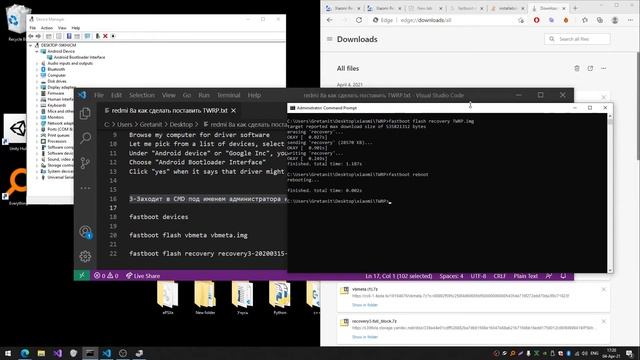Open the Selection menu in VS Code
The height and width of the screenshot is (360, 640).
point(142,95)
